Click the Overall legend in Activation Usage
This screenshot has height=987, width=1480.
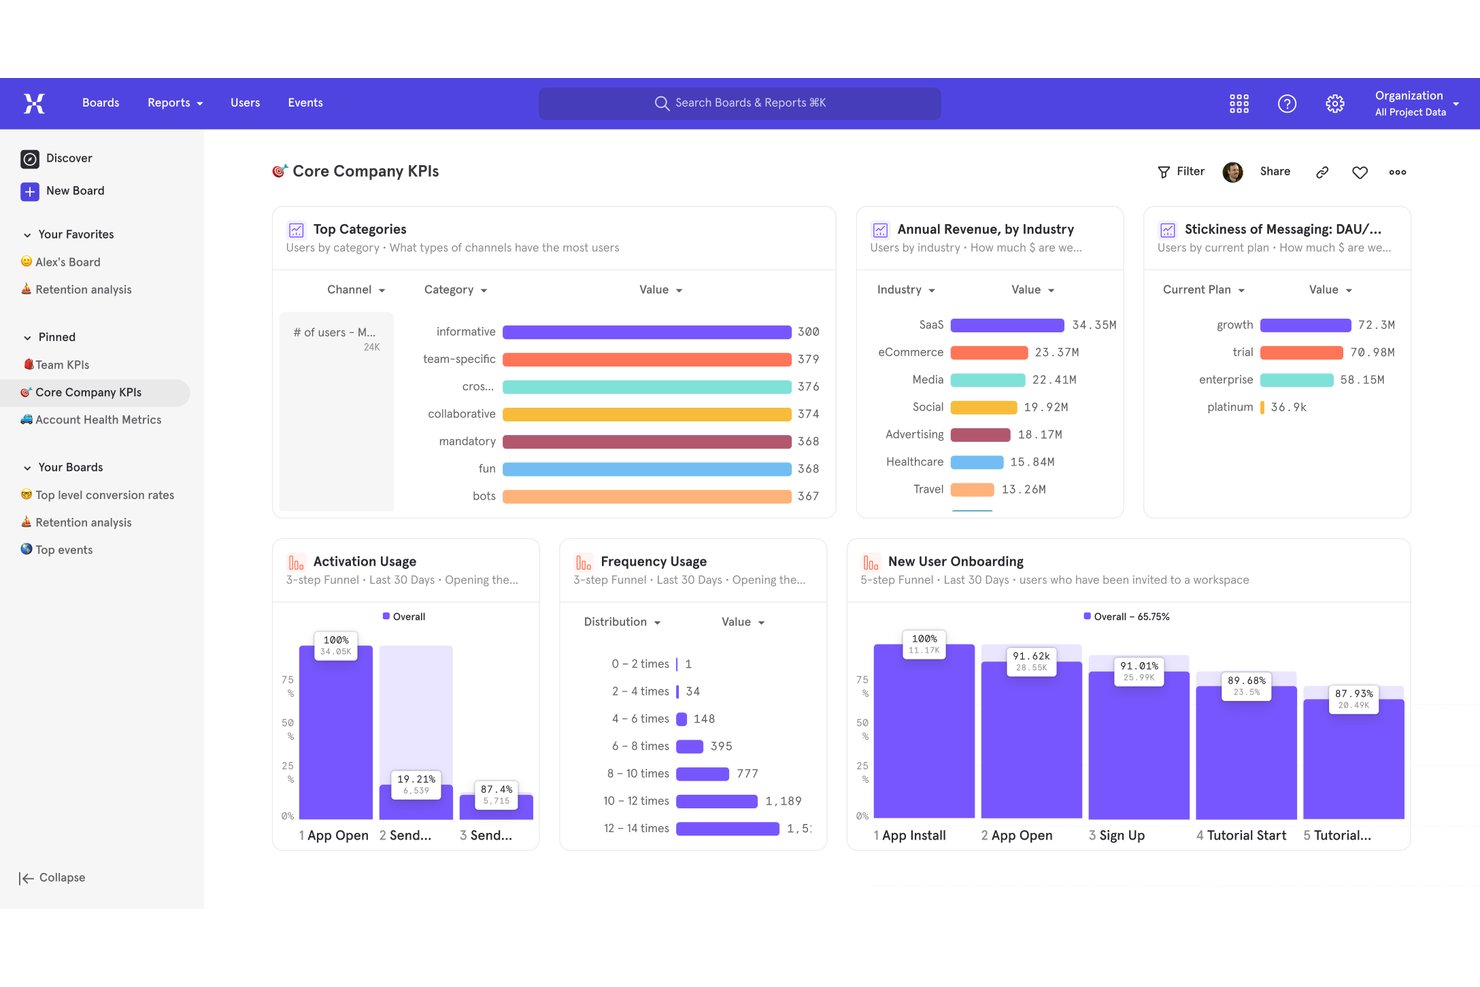pos(404,617)
